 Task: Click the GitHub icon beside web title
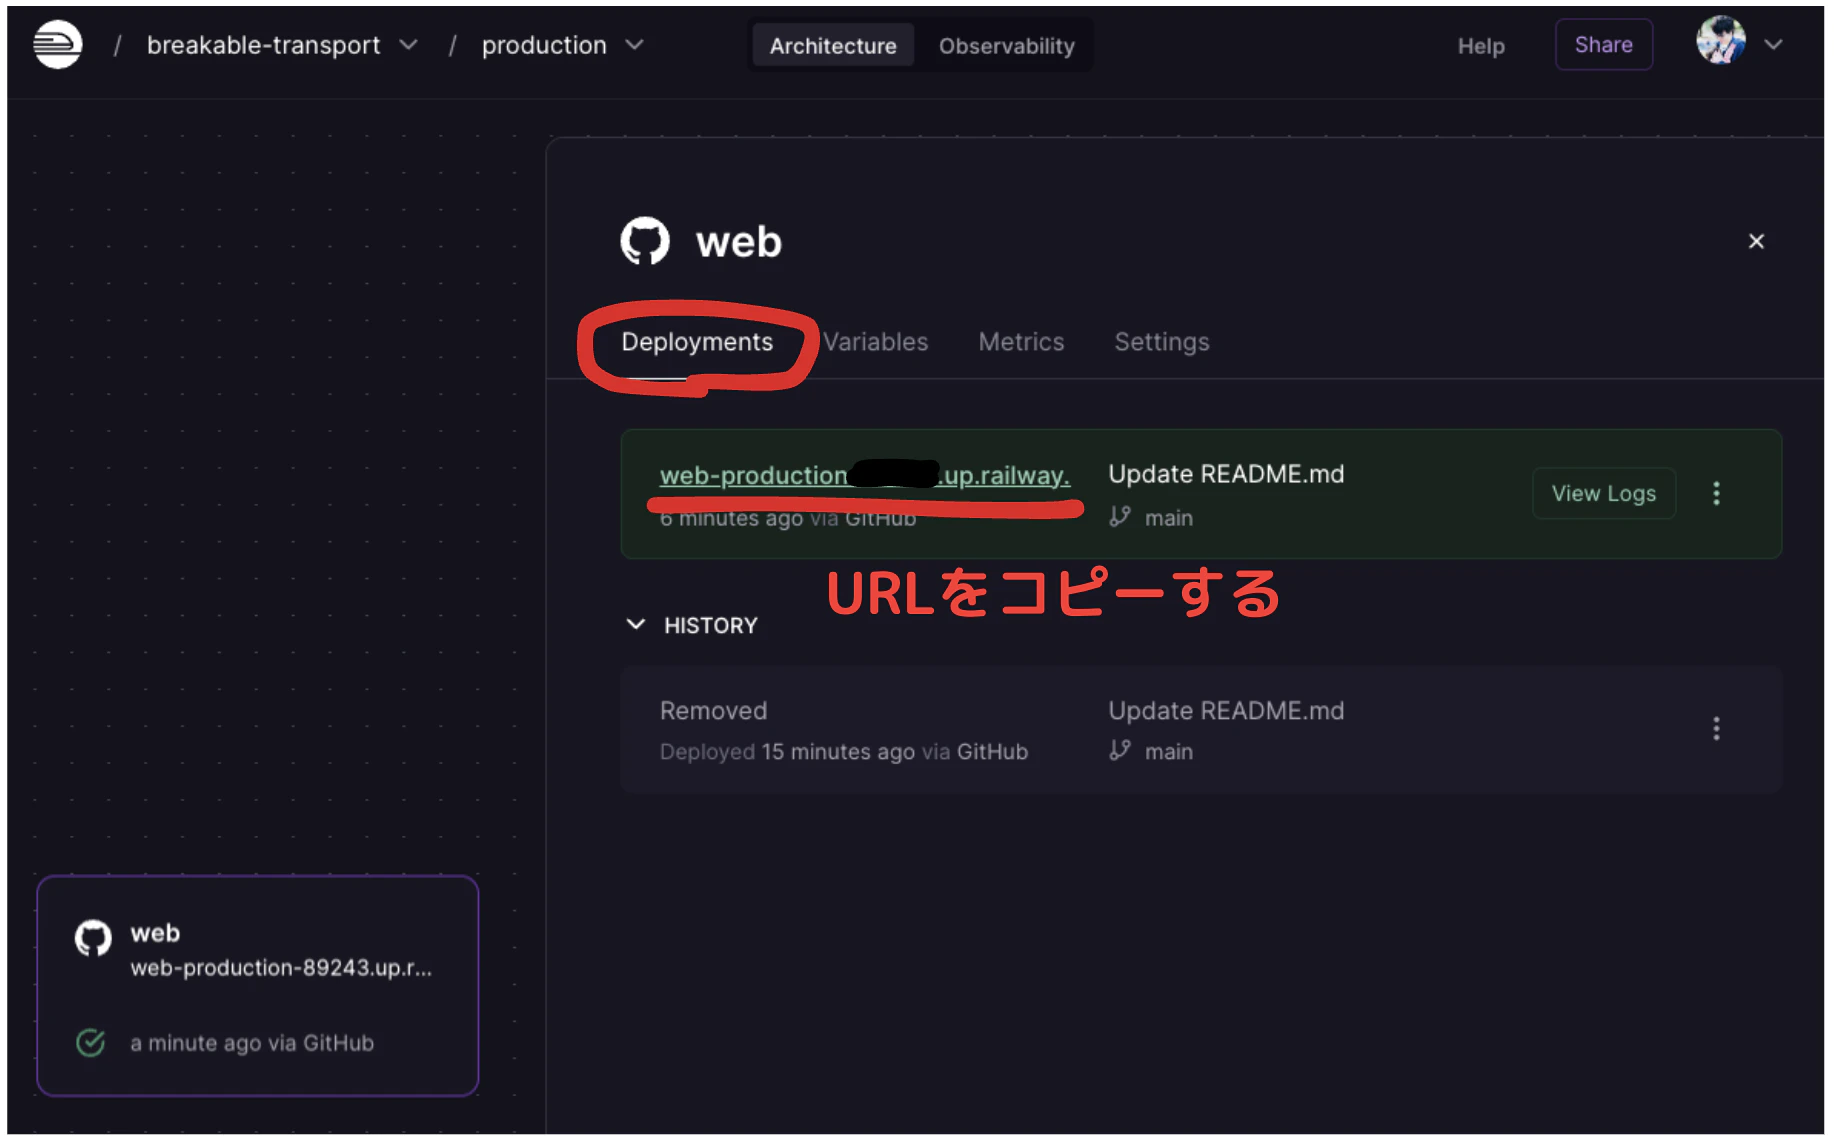(x=644, y=242)
